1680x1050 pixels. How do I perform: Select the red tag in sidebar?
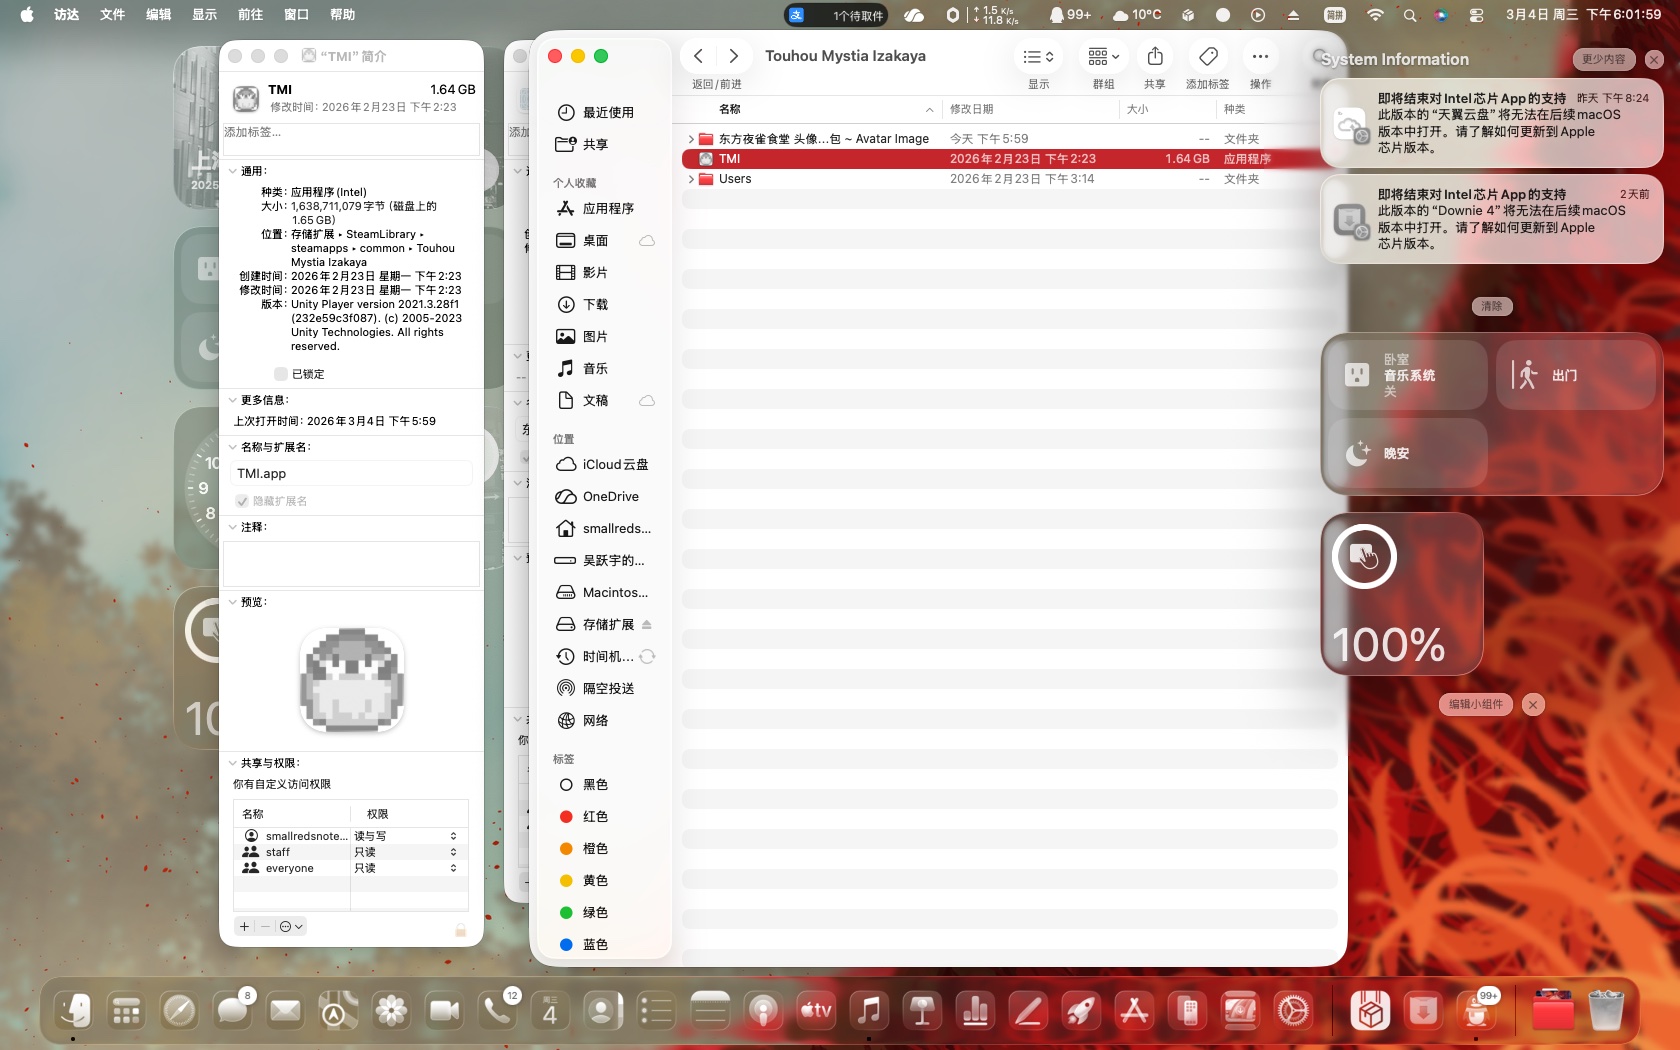click(594, 816)
